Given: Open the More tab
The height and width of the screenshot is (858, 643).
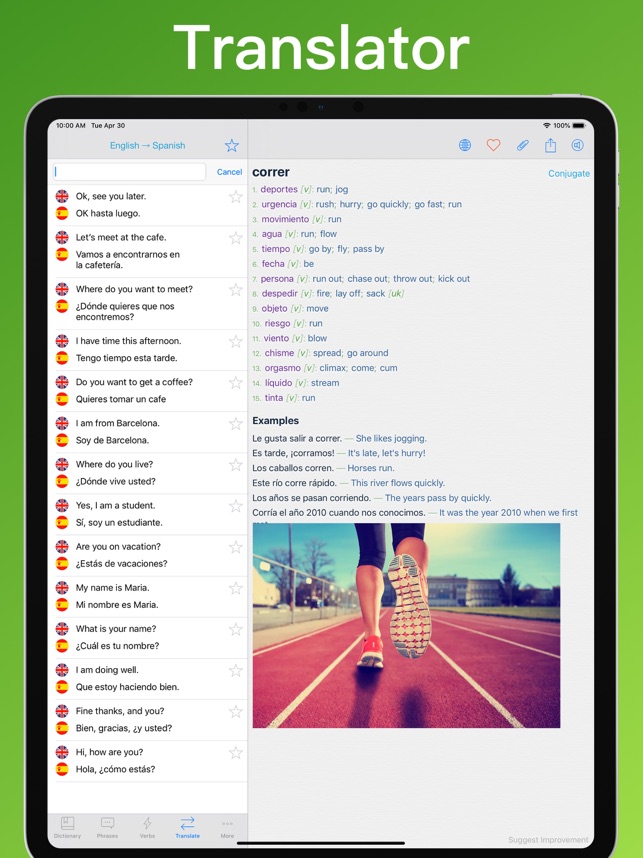Looking at the screenshot, I should click(227, 827).
